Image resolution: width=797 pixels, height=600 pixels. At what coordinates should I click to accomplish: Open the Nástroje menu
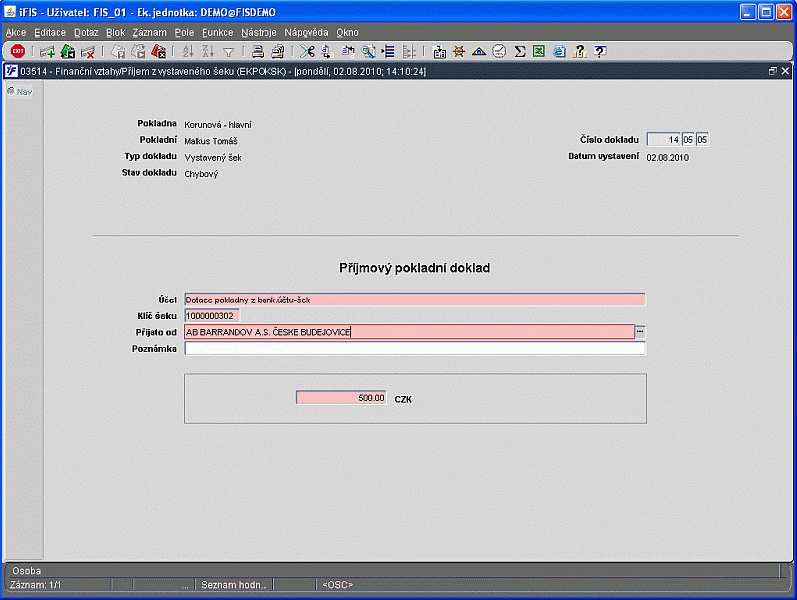(x=259, y=32)
